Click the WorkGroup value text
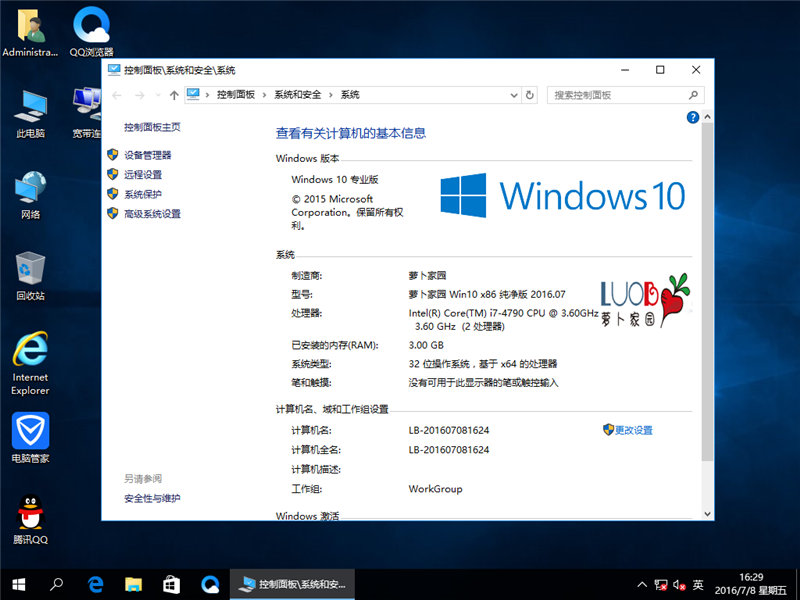Image resolution: width=800 pixels, height=600 pixels. click(435, 489)
